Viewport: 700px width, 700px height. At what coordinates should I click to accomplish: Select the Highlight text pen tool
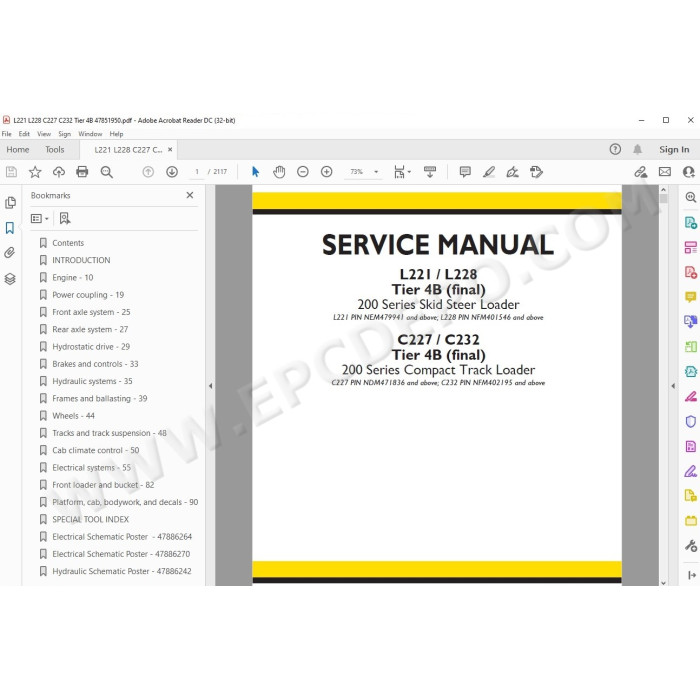coord(489,172)
